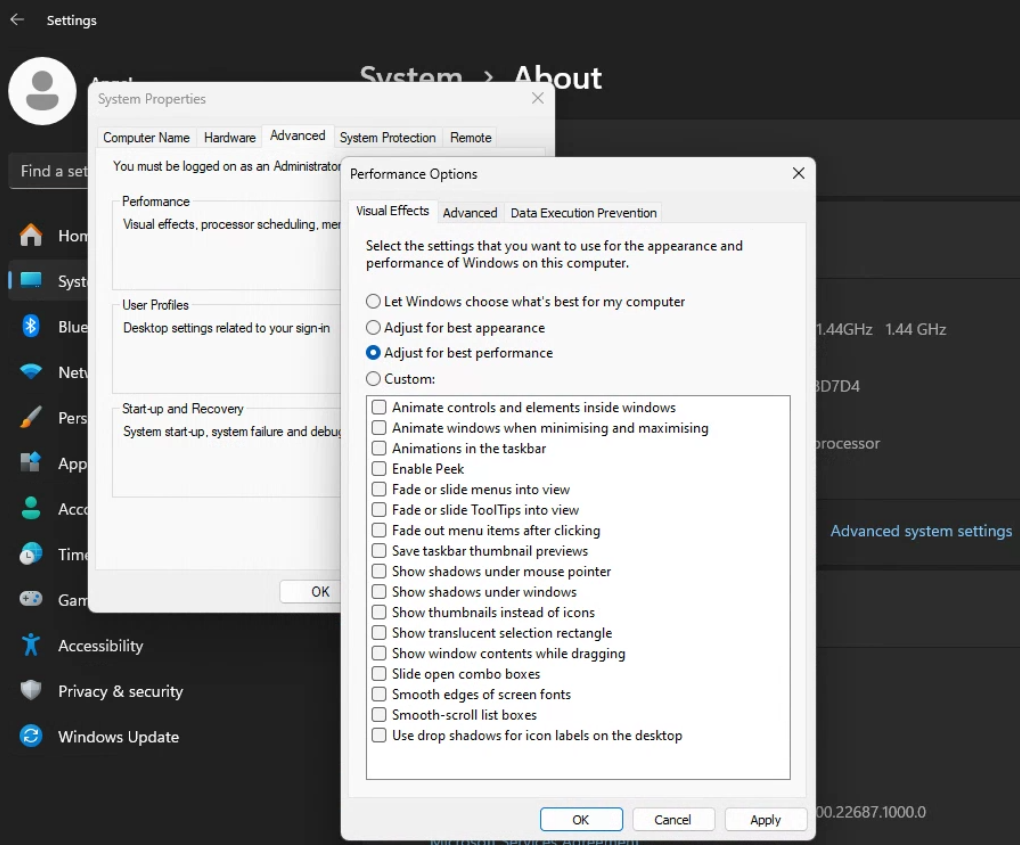Switch to Advanced tab in Performance Options
Screen dimensions: 1020x845
point(470,213)
